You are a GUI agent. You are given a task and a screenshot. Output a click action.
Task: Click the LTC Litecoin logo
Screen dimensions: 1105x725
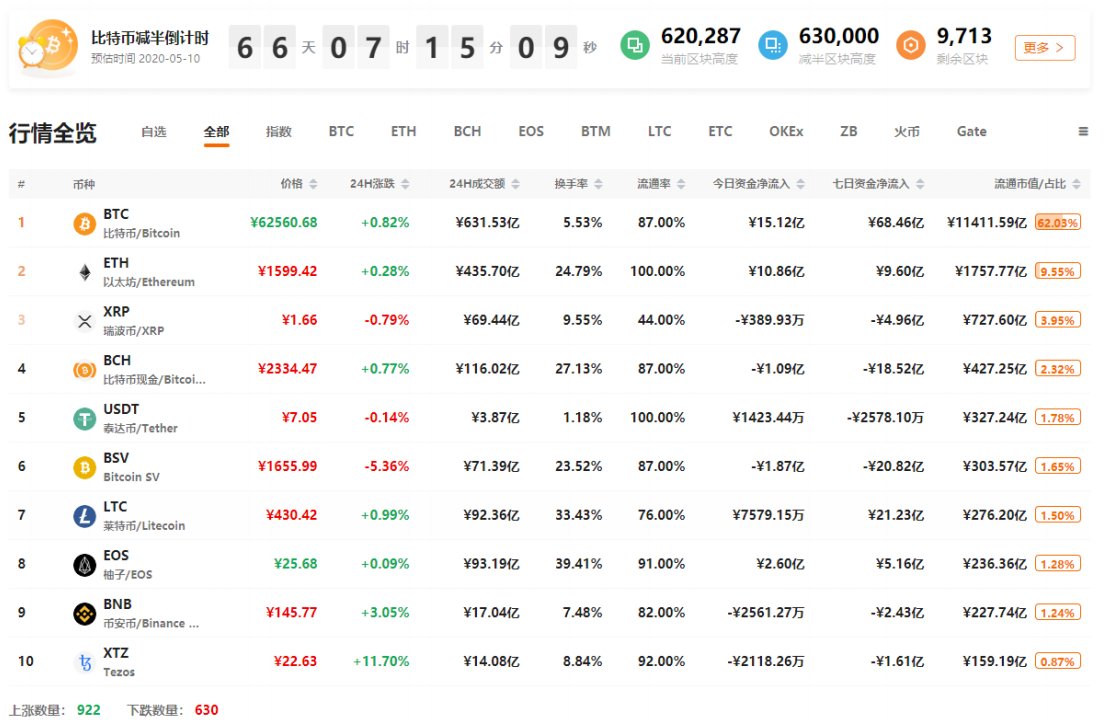tap(85, 516)
